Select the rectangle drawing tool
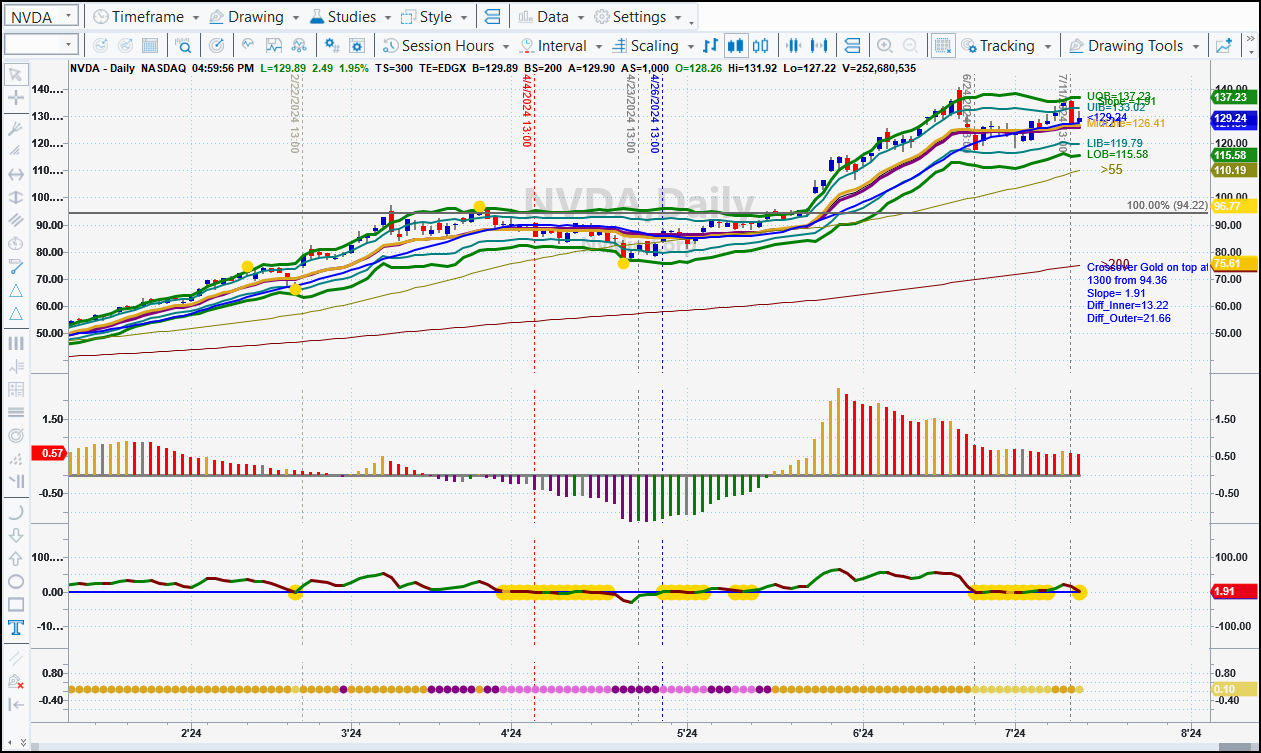 coord(16,604)
